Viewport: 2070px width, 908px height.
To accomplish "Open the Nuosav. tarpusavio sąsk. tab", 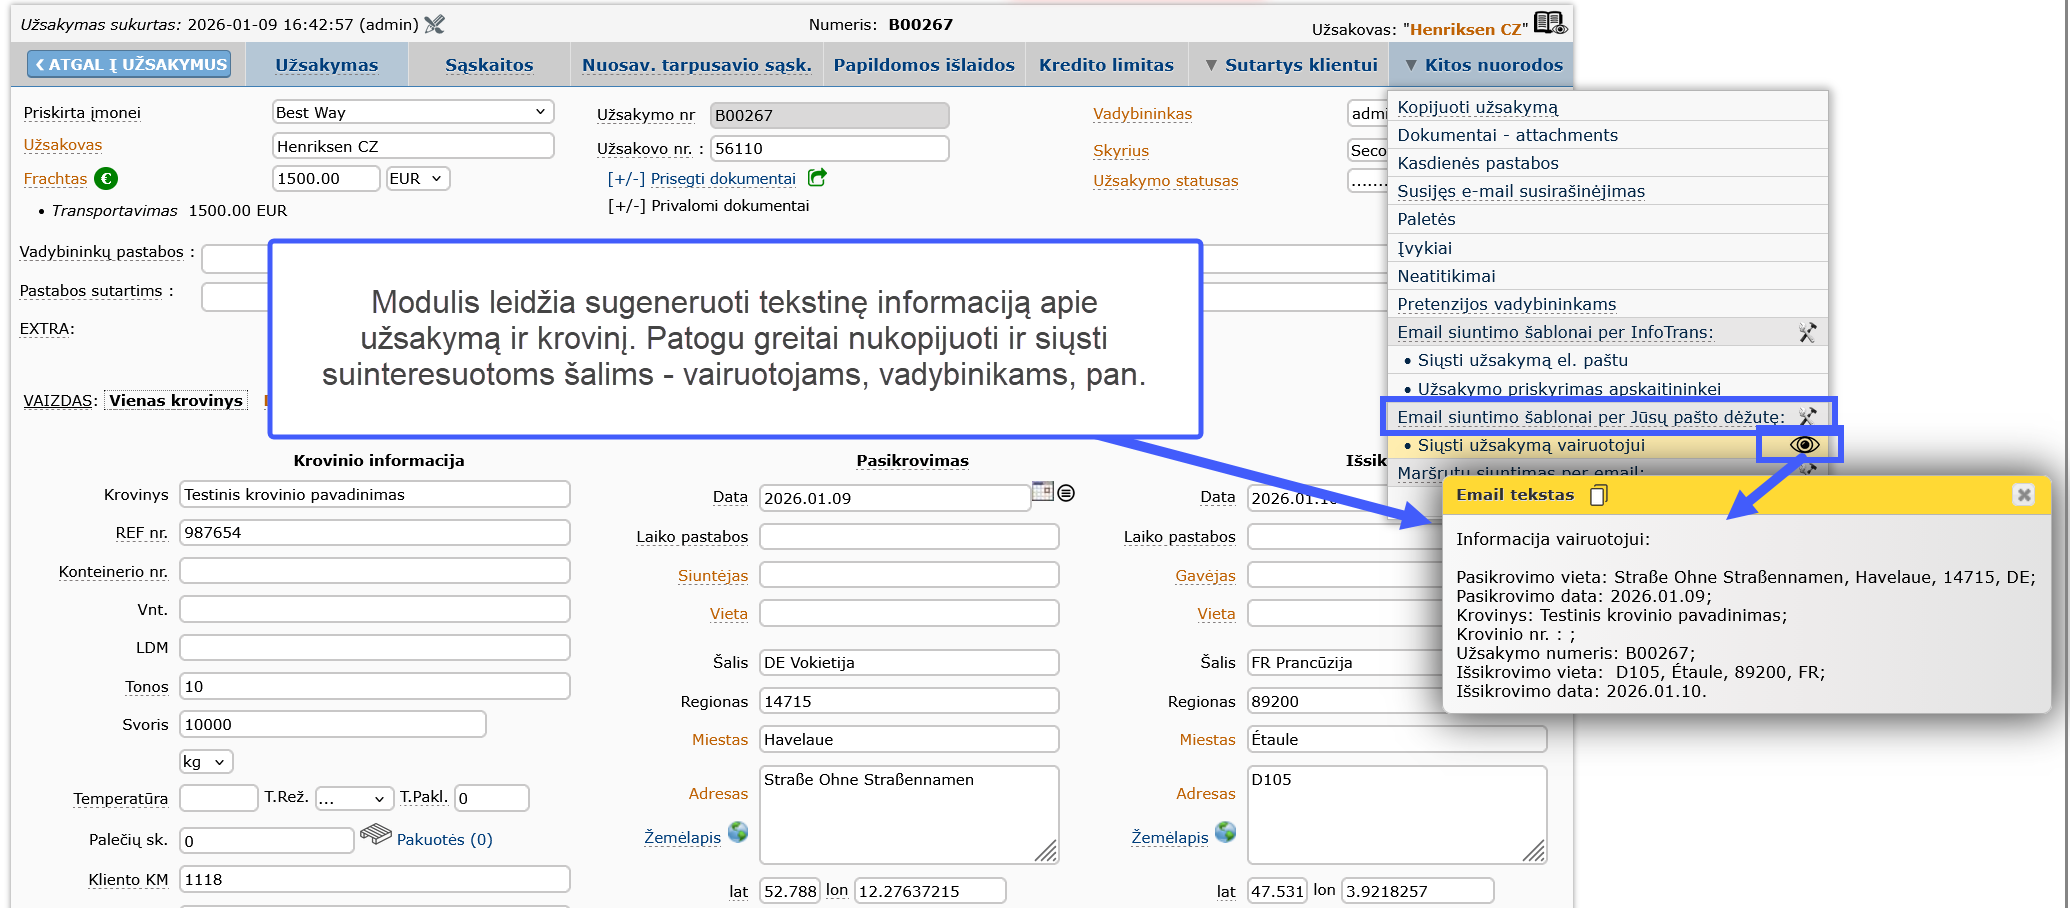I will 696,65.
